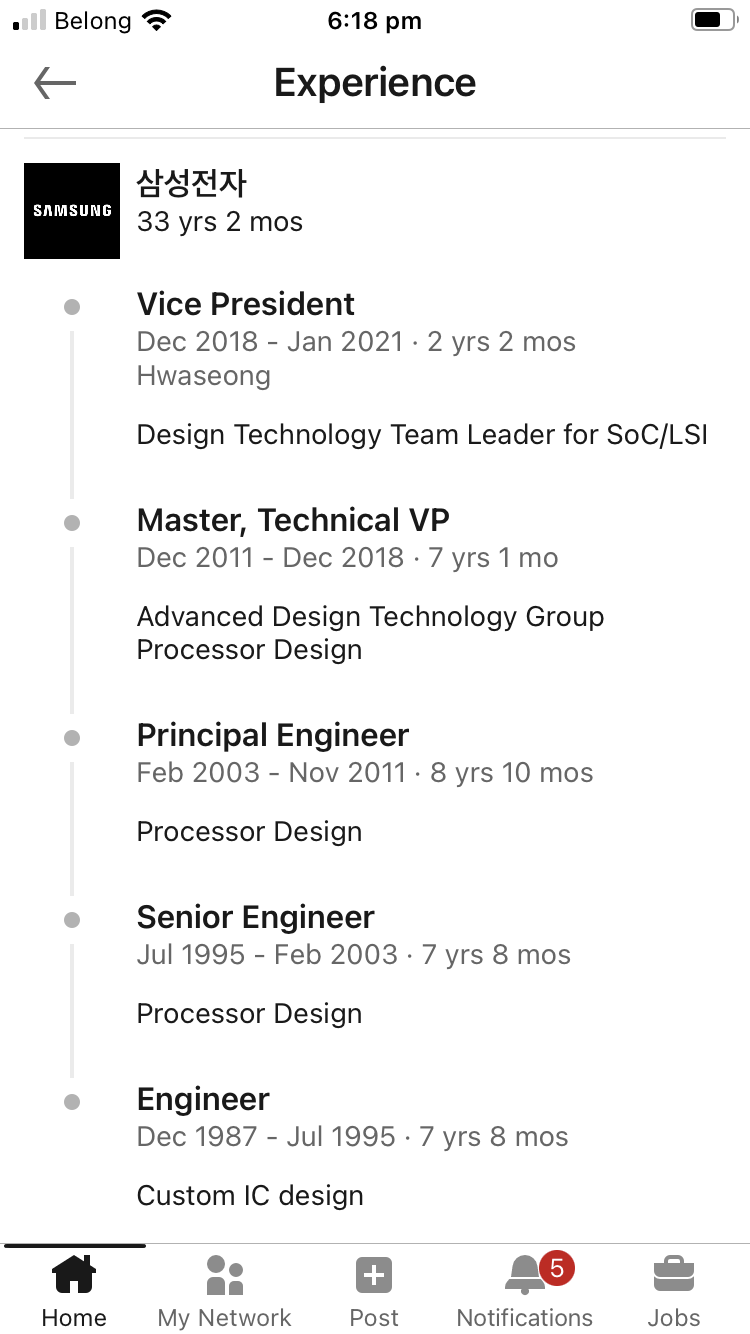The width and height of the screenshot is (750, 1334).
Task: Tap the timeline dot beside Principal Engineer
Action: pyautogui.click(x=72, y=738)
